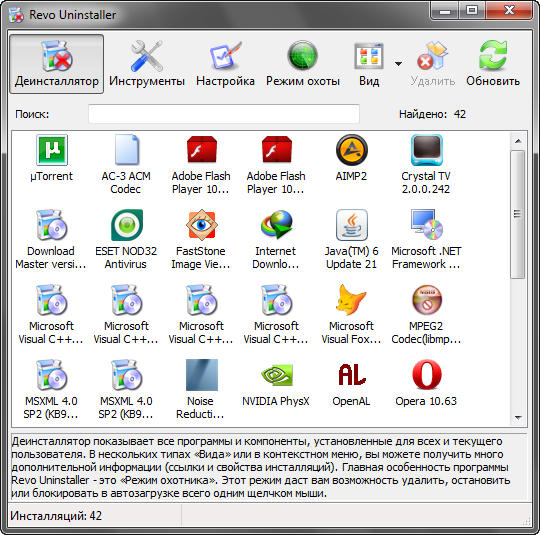Expand the Вид view dropdown arrow
This screenshot has width=540, height=535.
[x=398, y=64]
